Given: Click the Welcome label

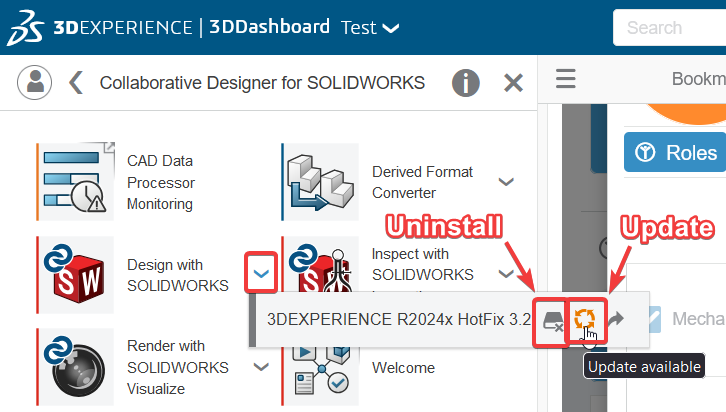Looking at the screenshot, I should pyautogui.click(x=403, y=368).
